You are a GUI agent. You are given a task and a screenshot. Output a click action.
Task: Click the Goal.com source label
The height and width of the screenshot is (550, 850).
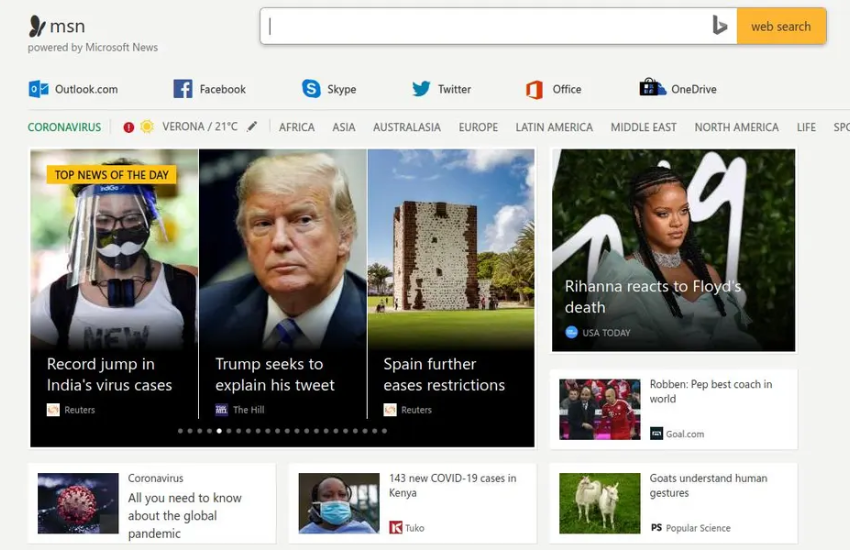point(685,434)
